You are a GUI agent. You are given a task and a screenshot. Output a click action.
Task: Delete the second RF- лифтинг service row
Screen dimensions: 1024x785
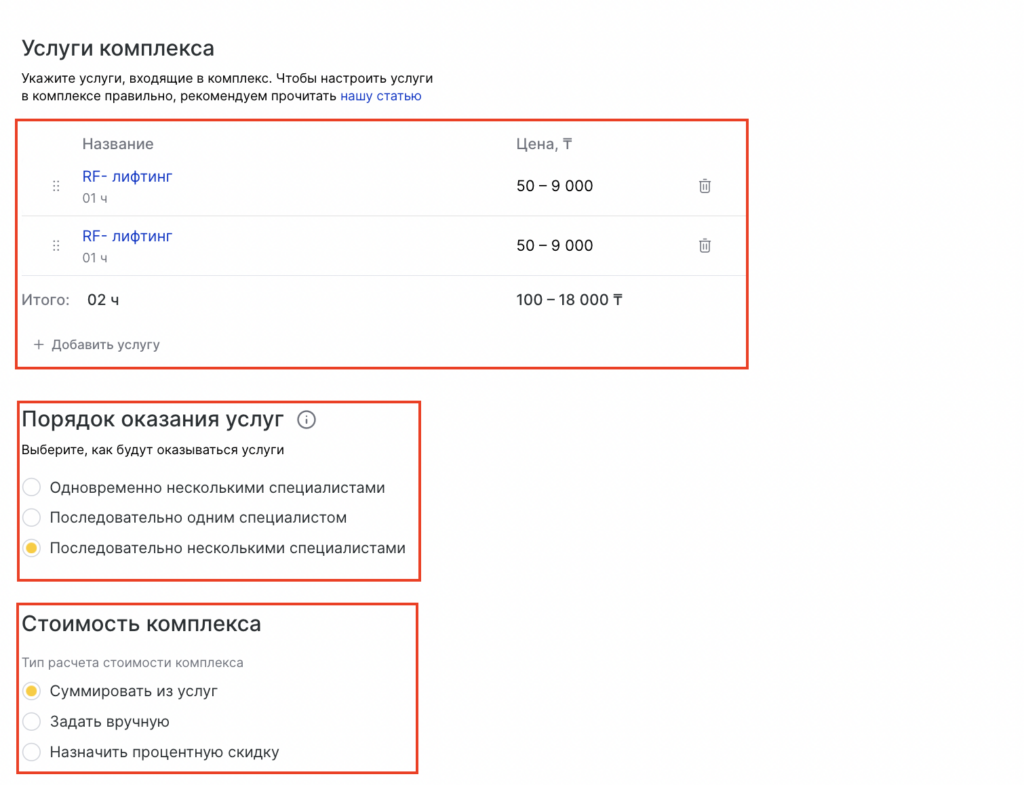(704, 246)
